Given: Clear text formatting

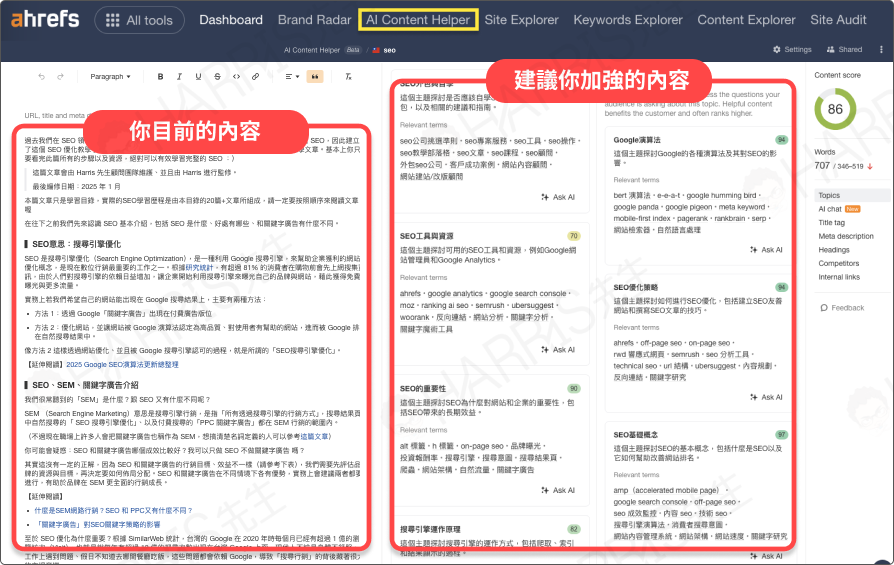Looking at the screenshot, I should click(348, 76).
